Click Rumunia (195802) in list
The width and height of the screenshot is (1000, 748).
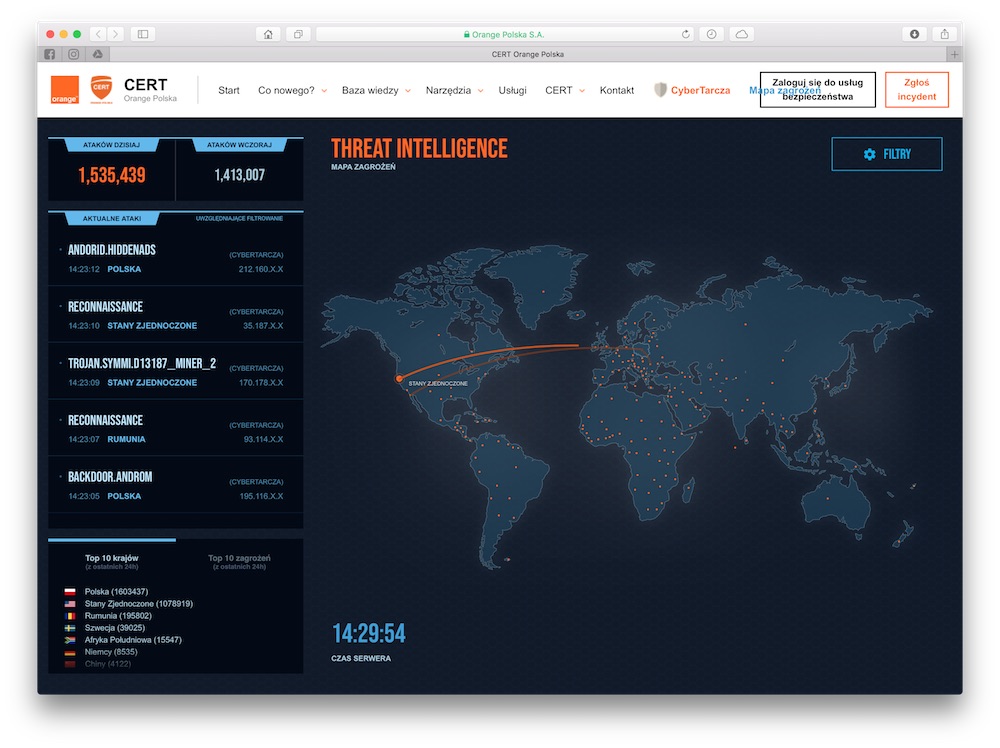[118, 616]
